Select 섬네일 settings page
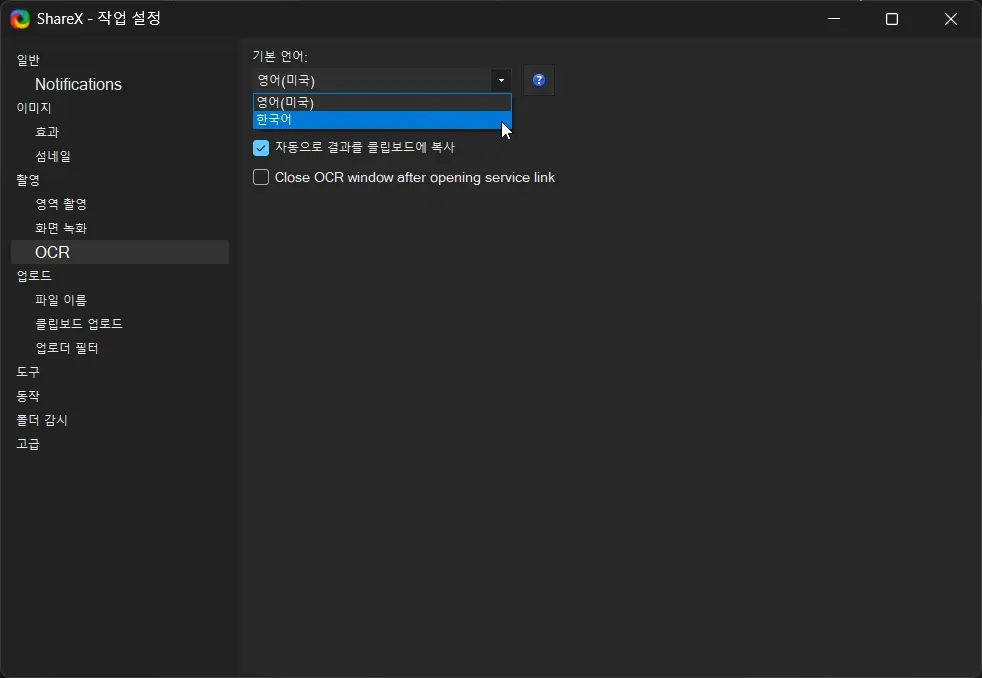Screen dimensions: 982x678 coord(53,156)
